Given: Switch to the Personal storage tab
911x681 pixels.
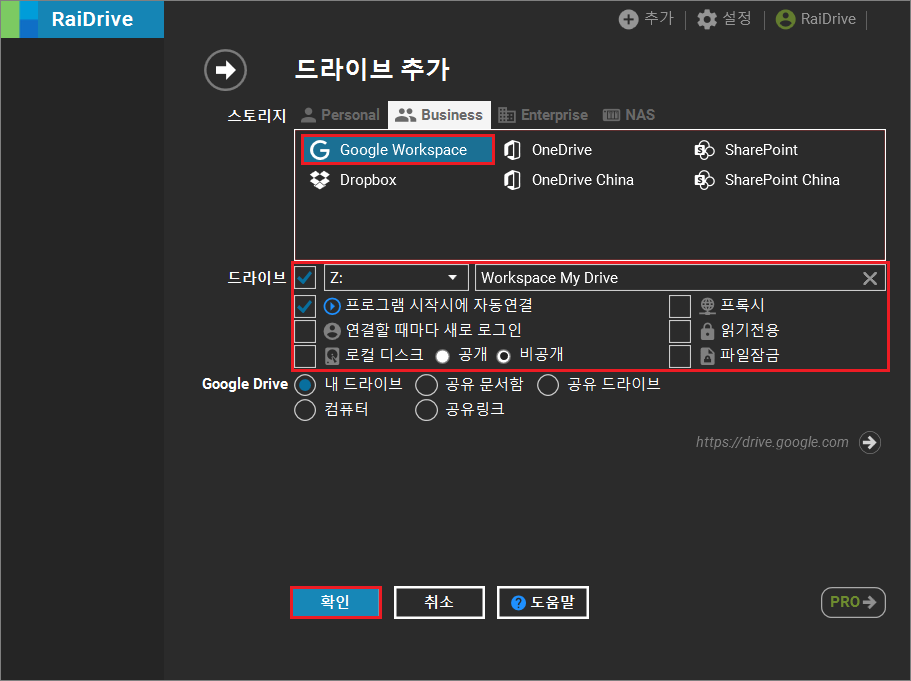Looking at the screenshot, I should click(340, 115).
